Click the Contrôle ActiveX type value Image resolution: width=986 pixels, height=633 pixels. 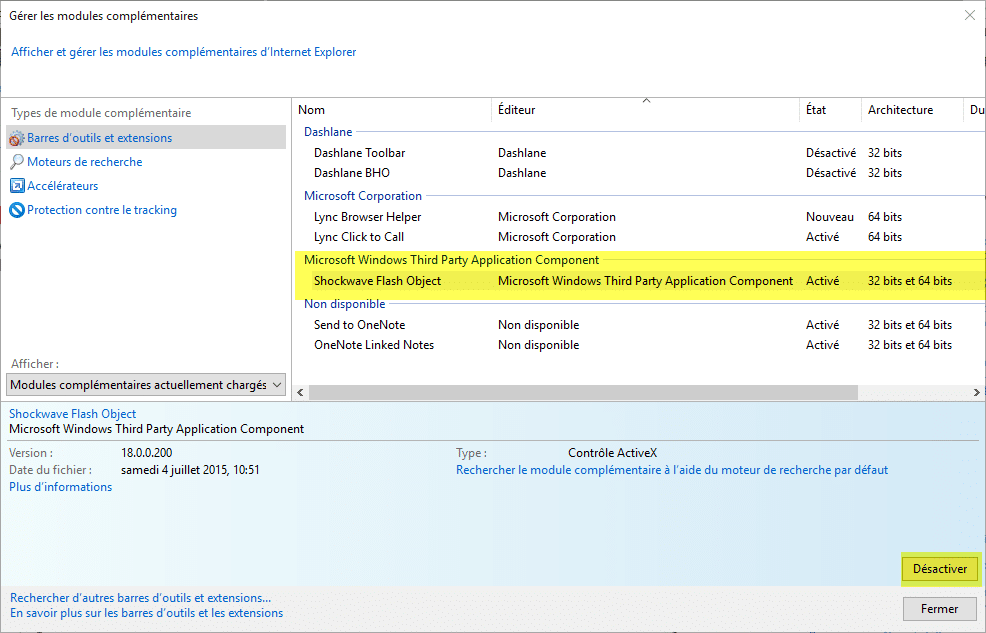612,453
